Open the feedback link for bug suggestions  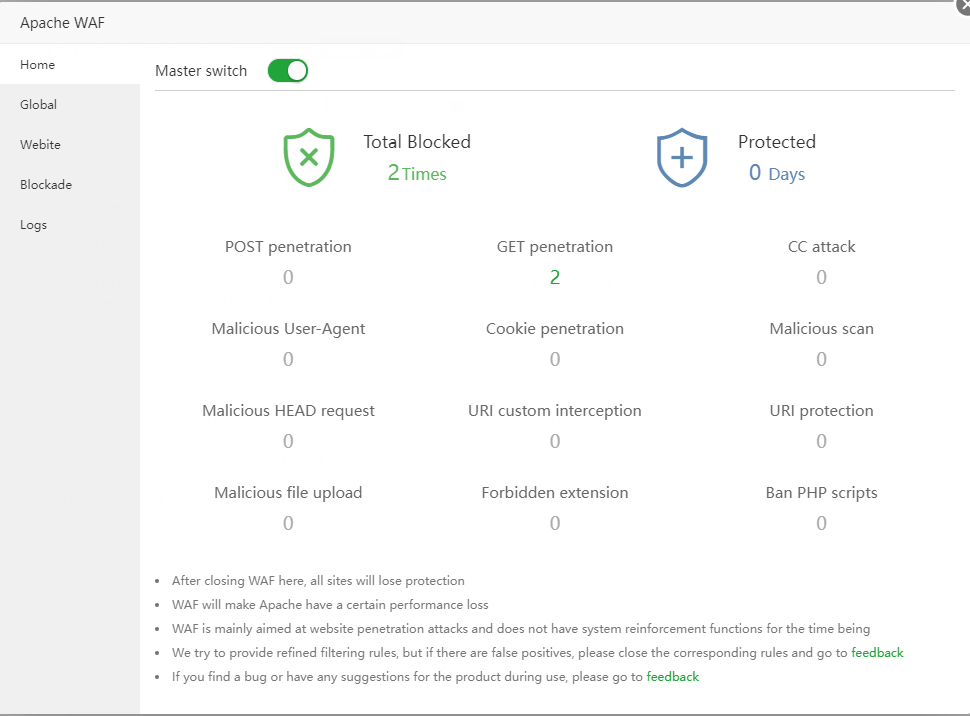click(673, 677)
